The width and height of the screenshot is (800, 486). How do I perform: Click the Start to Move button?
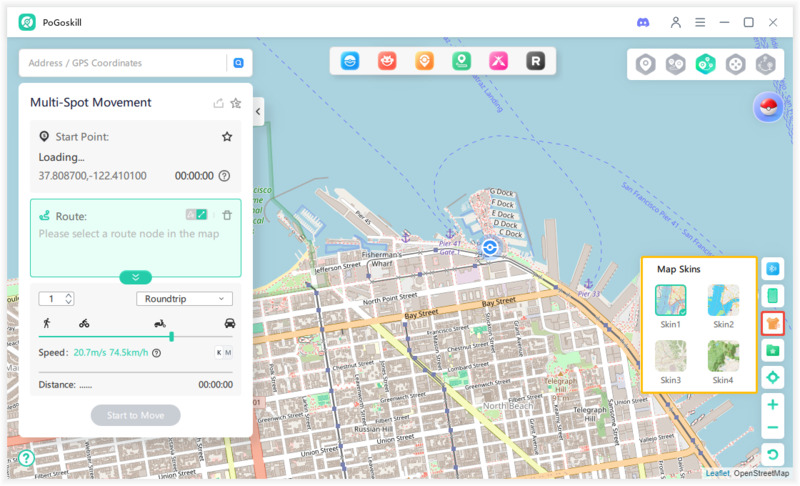[x=135, y=415]
